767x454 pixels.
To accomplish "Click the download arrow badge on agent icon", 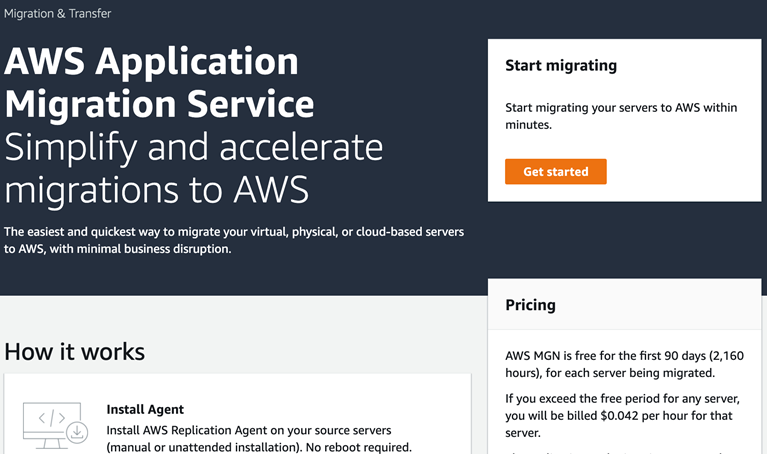I will 77,432.
